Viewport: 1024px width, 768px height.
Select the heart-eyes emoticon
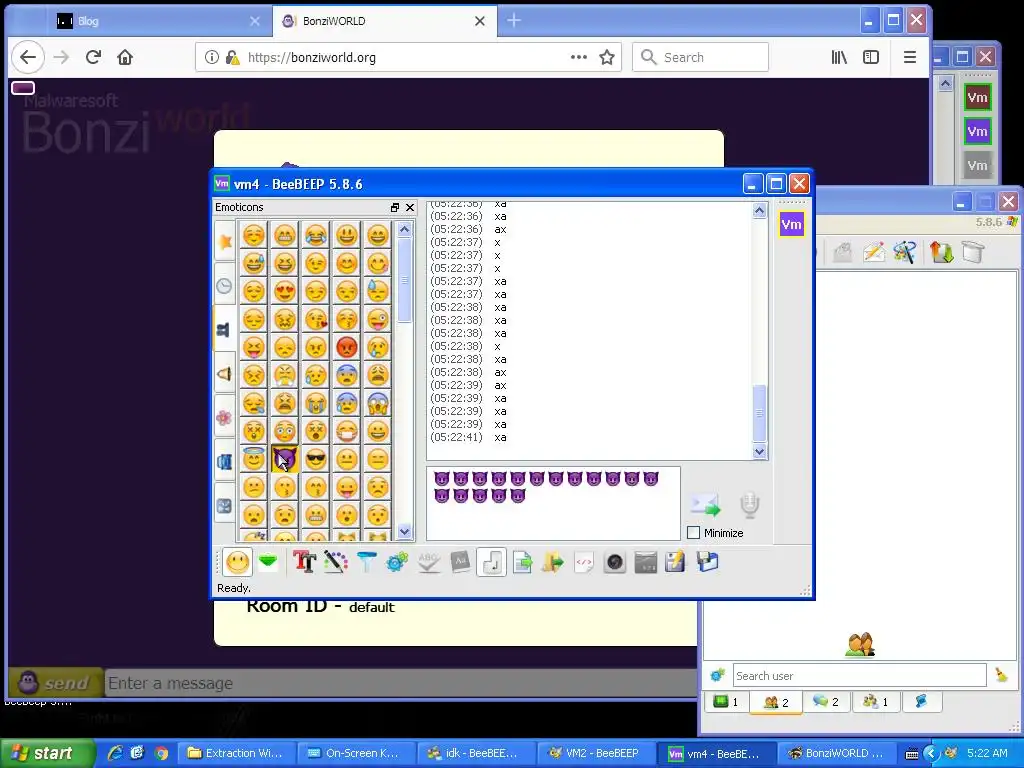tap(285, 291)
